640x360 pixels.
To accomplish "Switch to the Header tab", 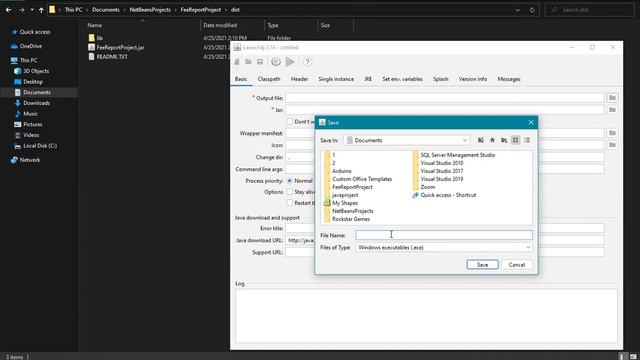I will [299, 79].
